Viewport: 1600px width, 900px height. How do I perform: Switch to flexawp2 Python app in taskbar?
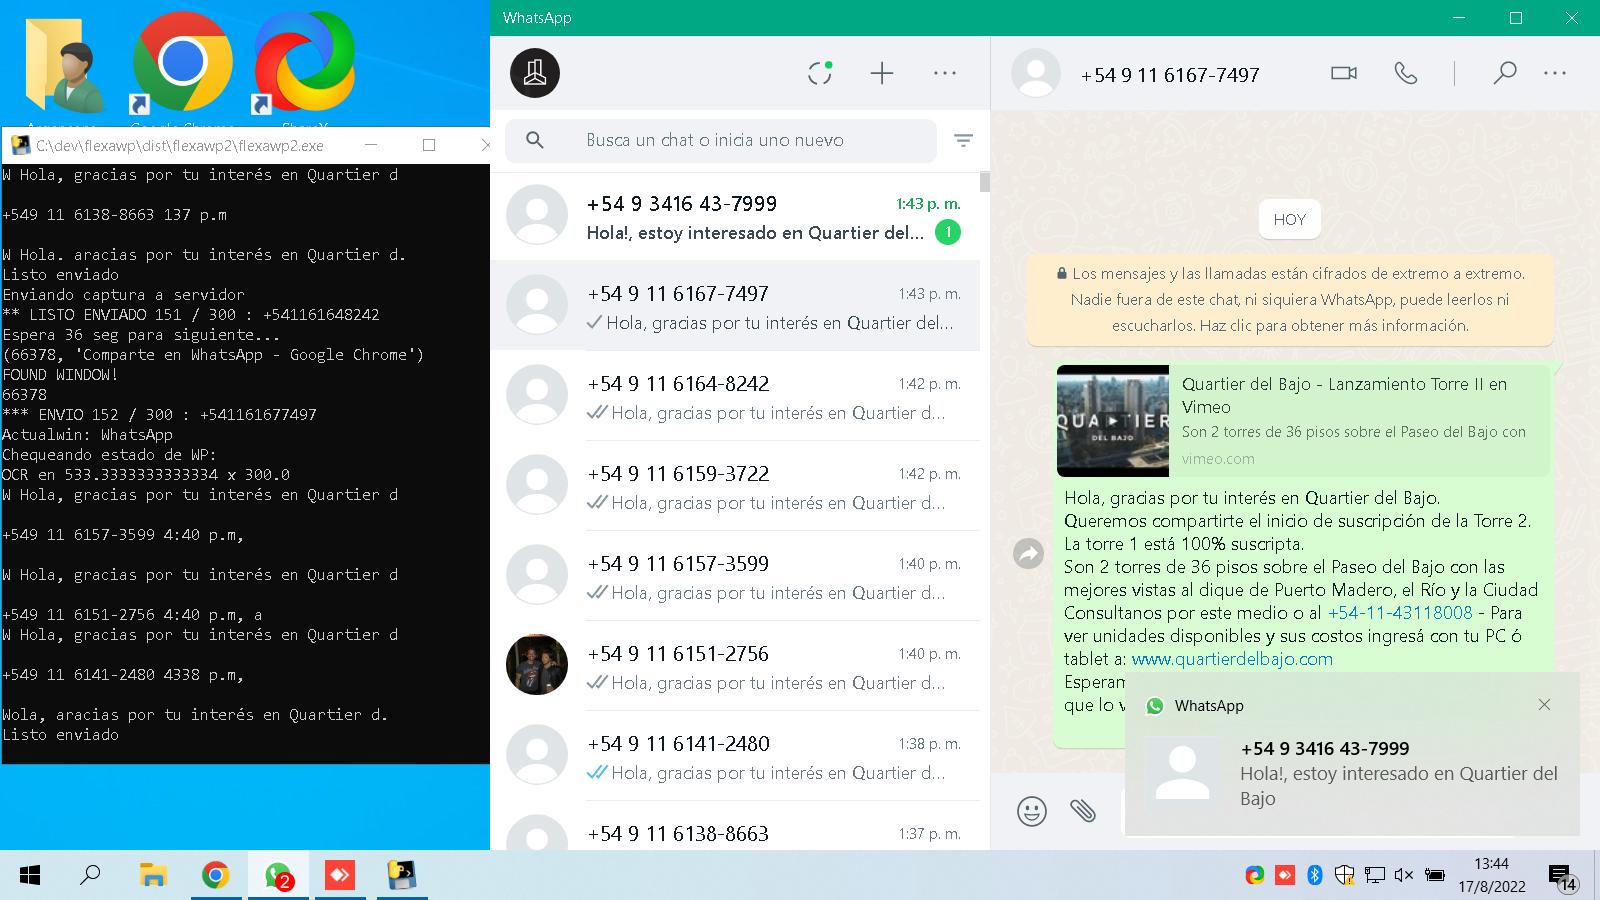(402, 876)
